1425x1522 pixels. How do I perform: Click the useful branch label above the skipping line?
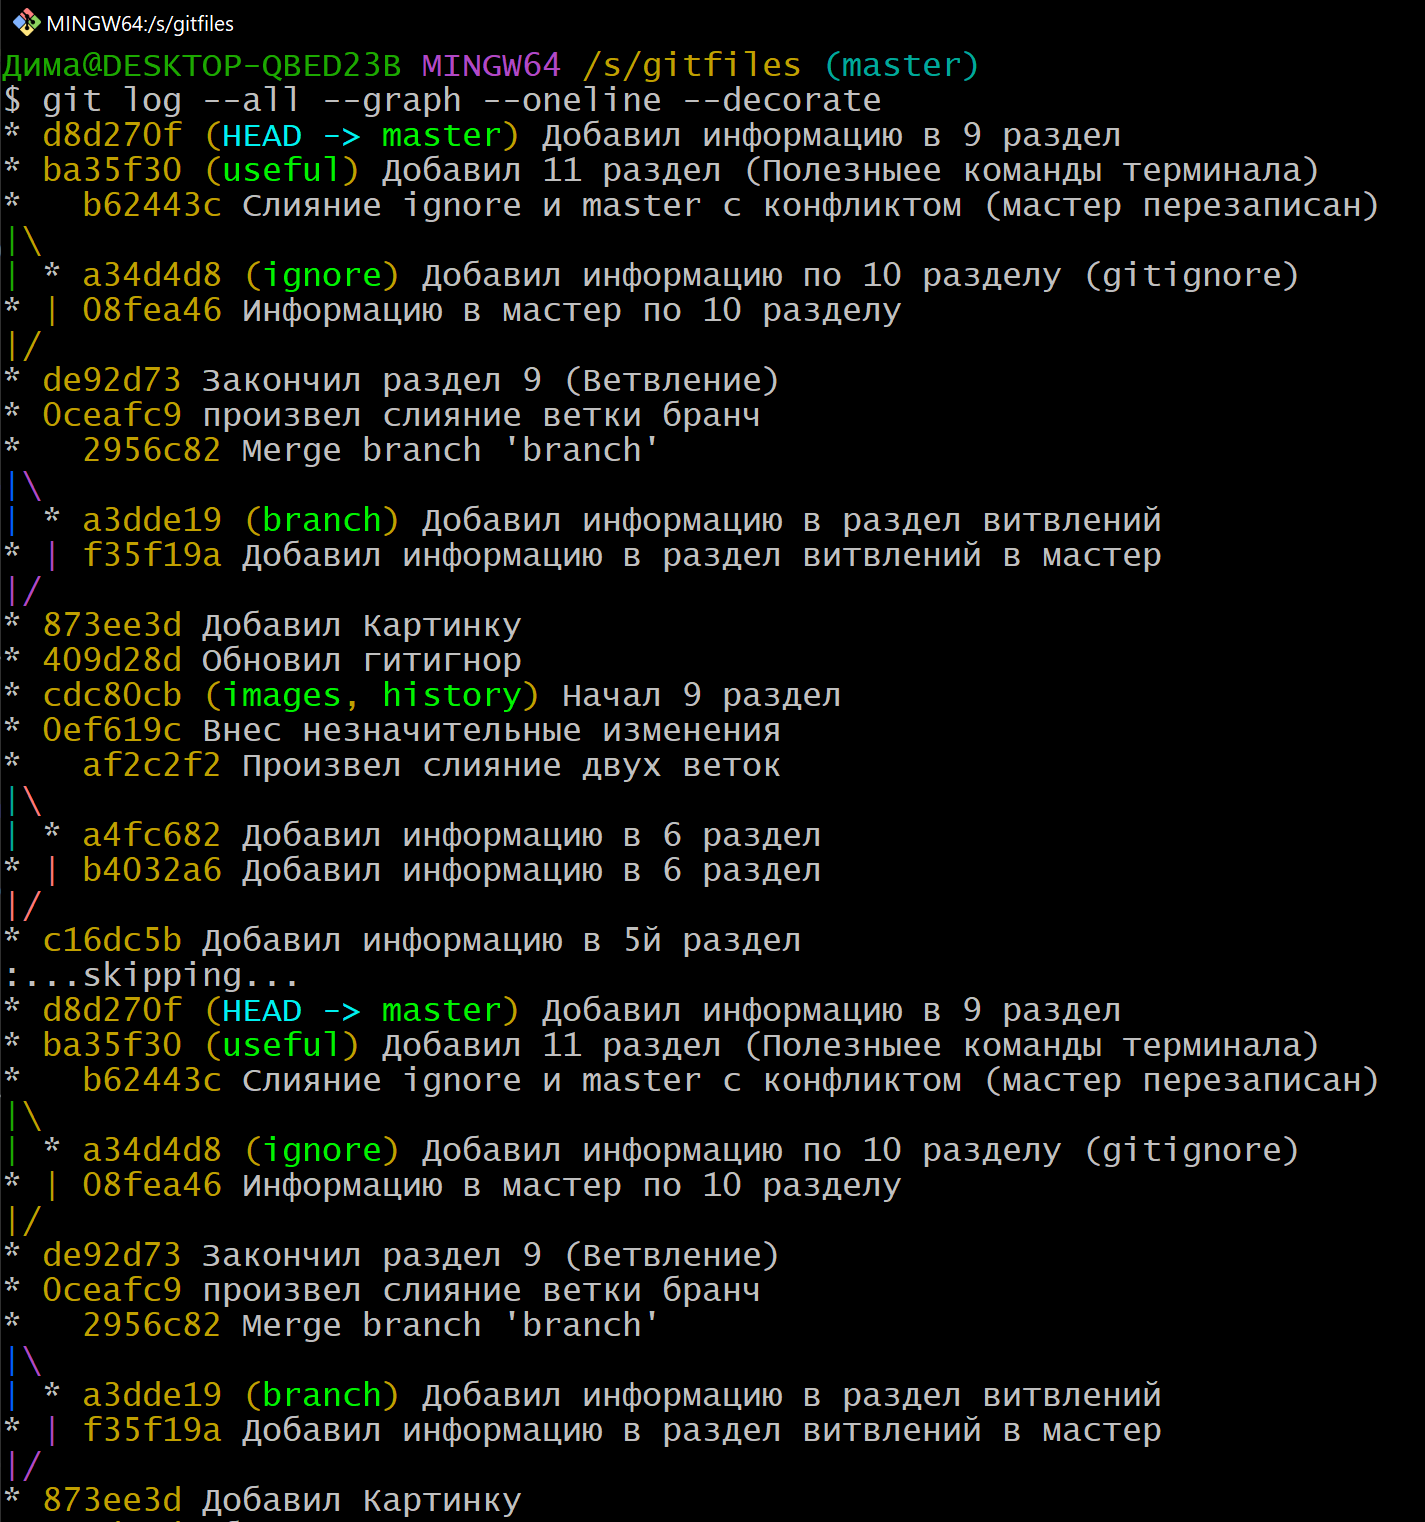pos(281,170)
